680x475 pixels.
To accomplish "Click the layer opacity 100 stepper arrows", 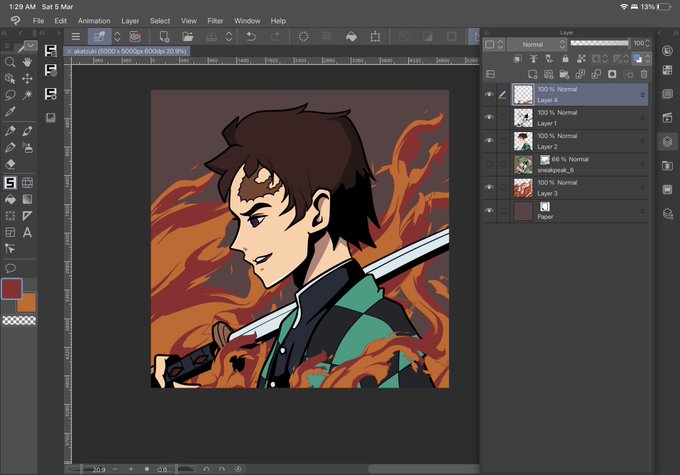I will tap(647, 43).
